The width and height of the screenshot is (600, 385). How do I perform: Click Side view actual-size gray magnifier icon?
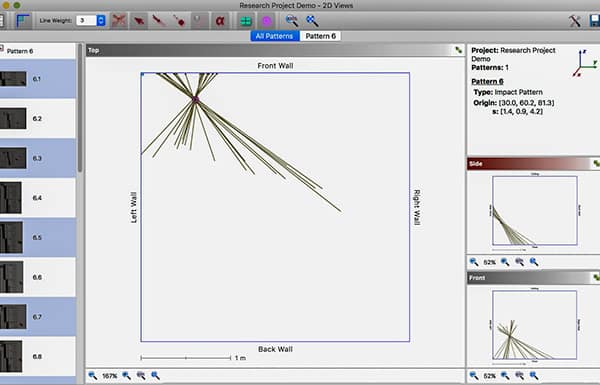coord(520,262)
